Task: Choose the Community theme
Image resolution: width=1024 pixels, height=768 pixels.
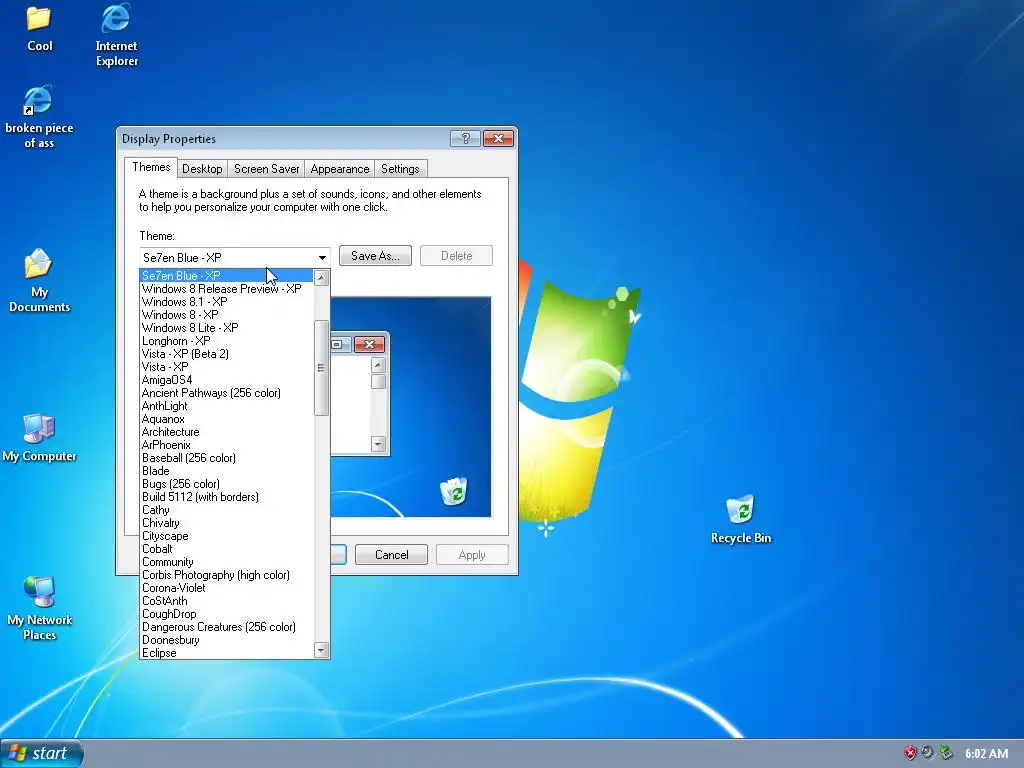Action: [227, 562]
